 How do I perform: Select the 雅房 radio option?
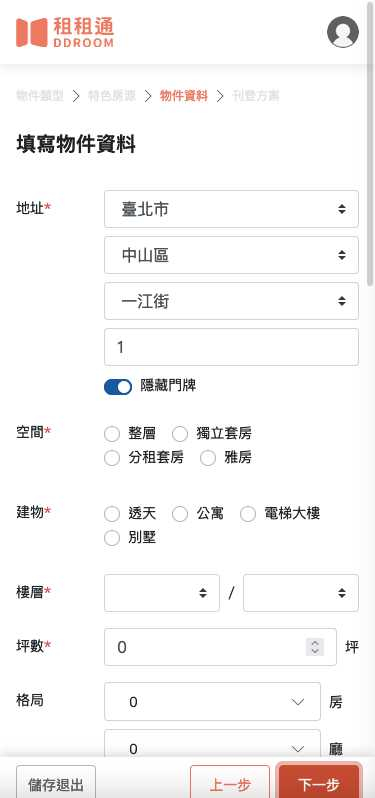[x=208, y=458]
